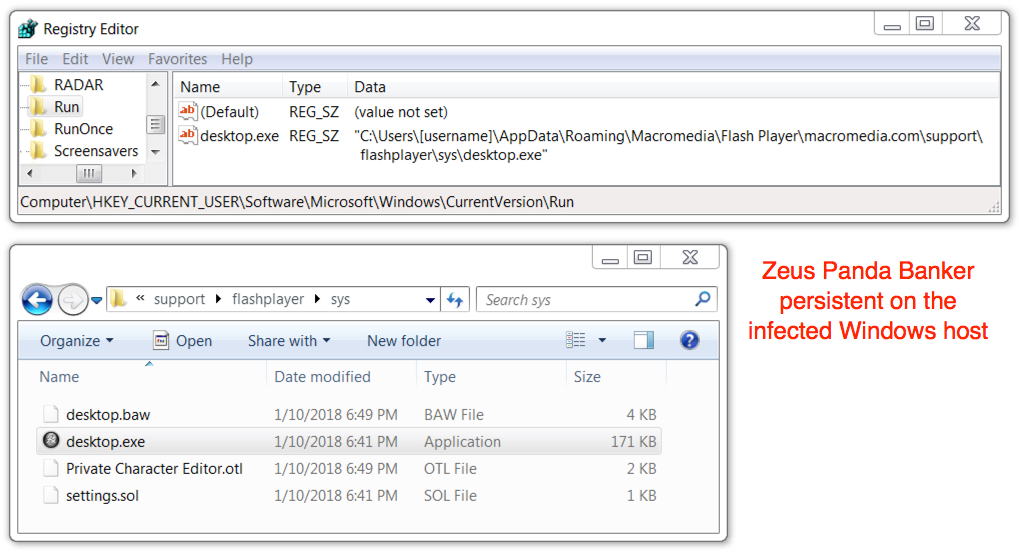Expand the arrow after support breadcrumb
Screen dimensions: 1019x552
(x=218, y=299)
